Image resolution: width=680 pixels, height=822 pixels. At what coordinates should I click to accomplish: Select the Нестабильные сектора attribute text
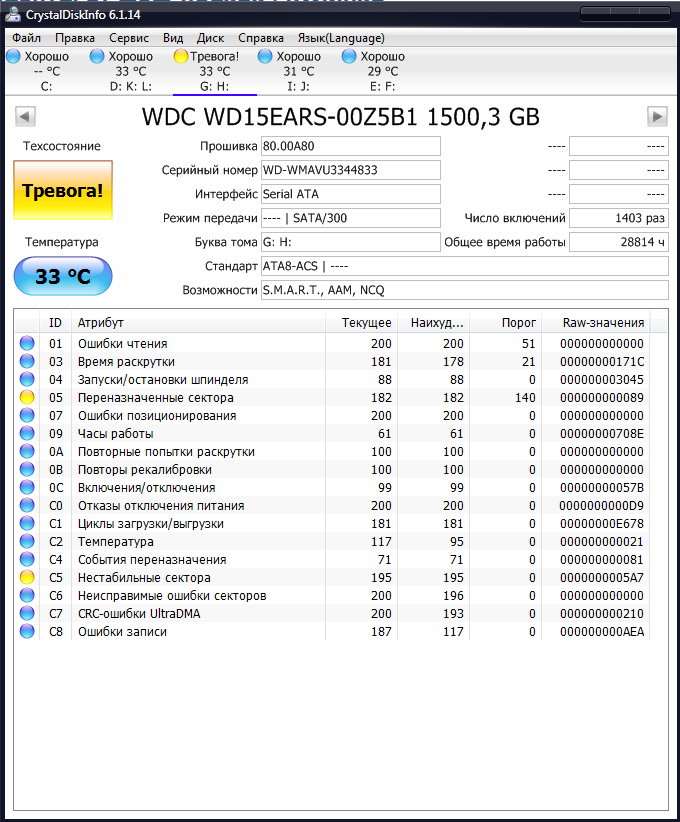(x=144, y=578)
